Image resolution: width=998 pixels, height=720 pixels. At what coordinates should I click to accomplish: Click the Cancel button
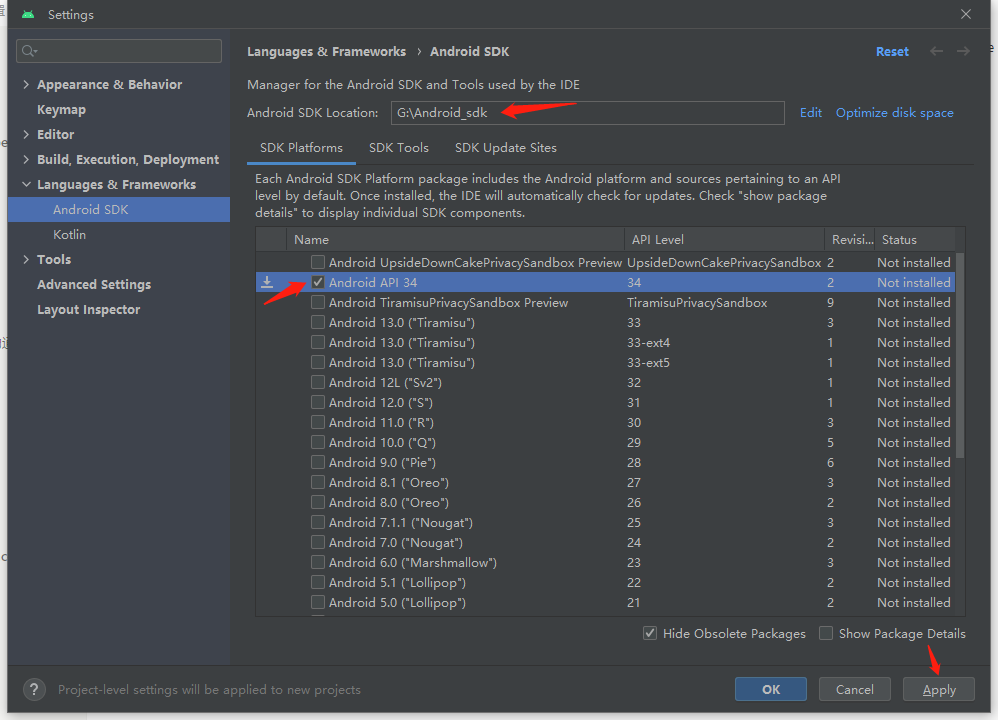click(x=854, y=689)
